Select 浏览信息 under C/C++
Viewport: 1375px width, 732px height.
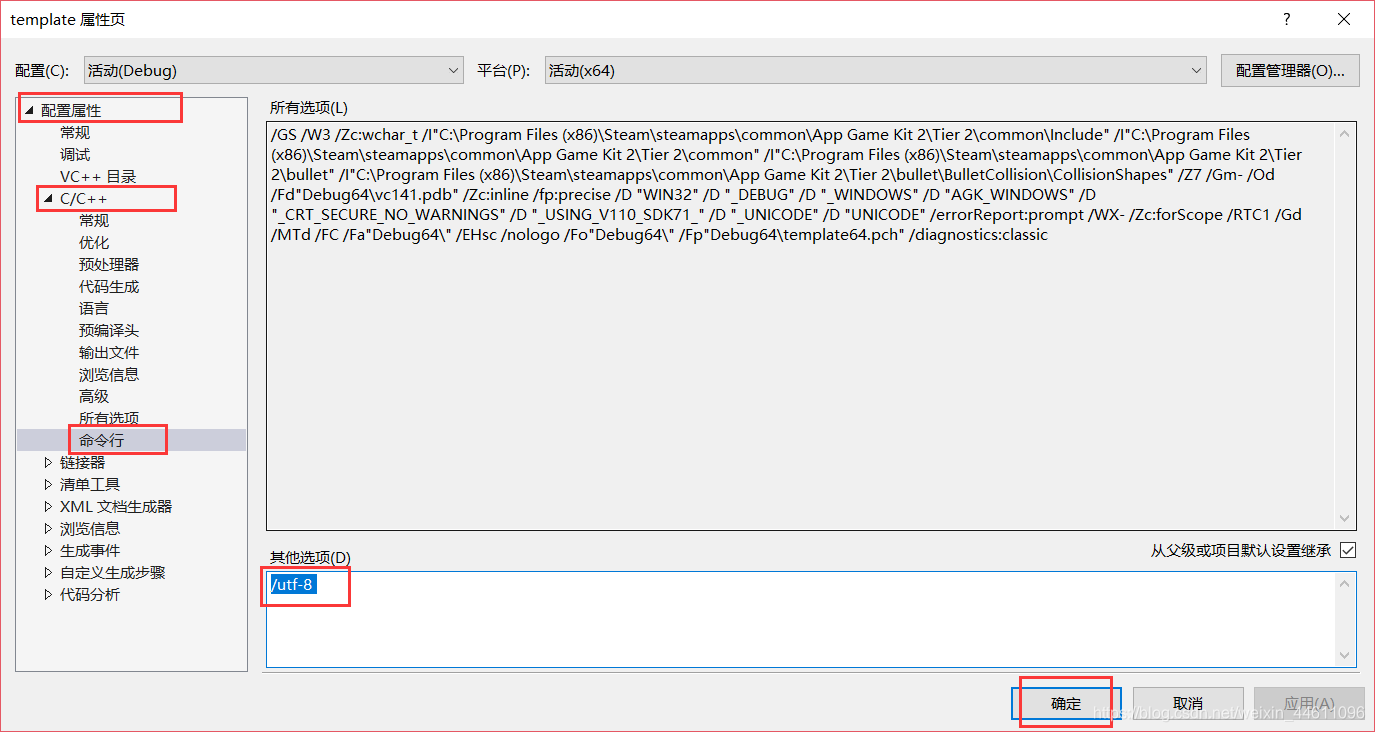point(109,375)
